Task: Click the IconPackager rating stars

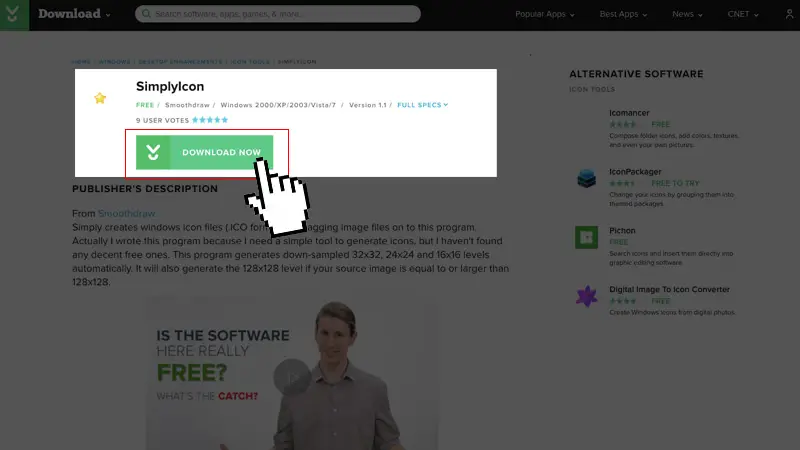Action: [622, 183]
